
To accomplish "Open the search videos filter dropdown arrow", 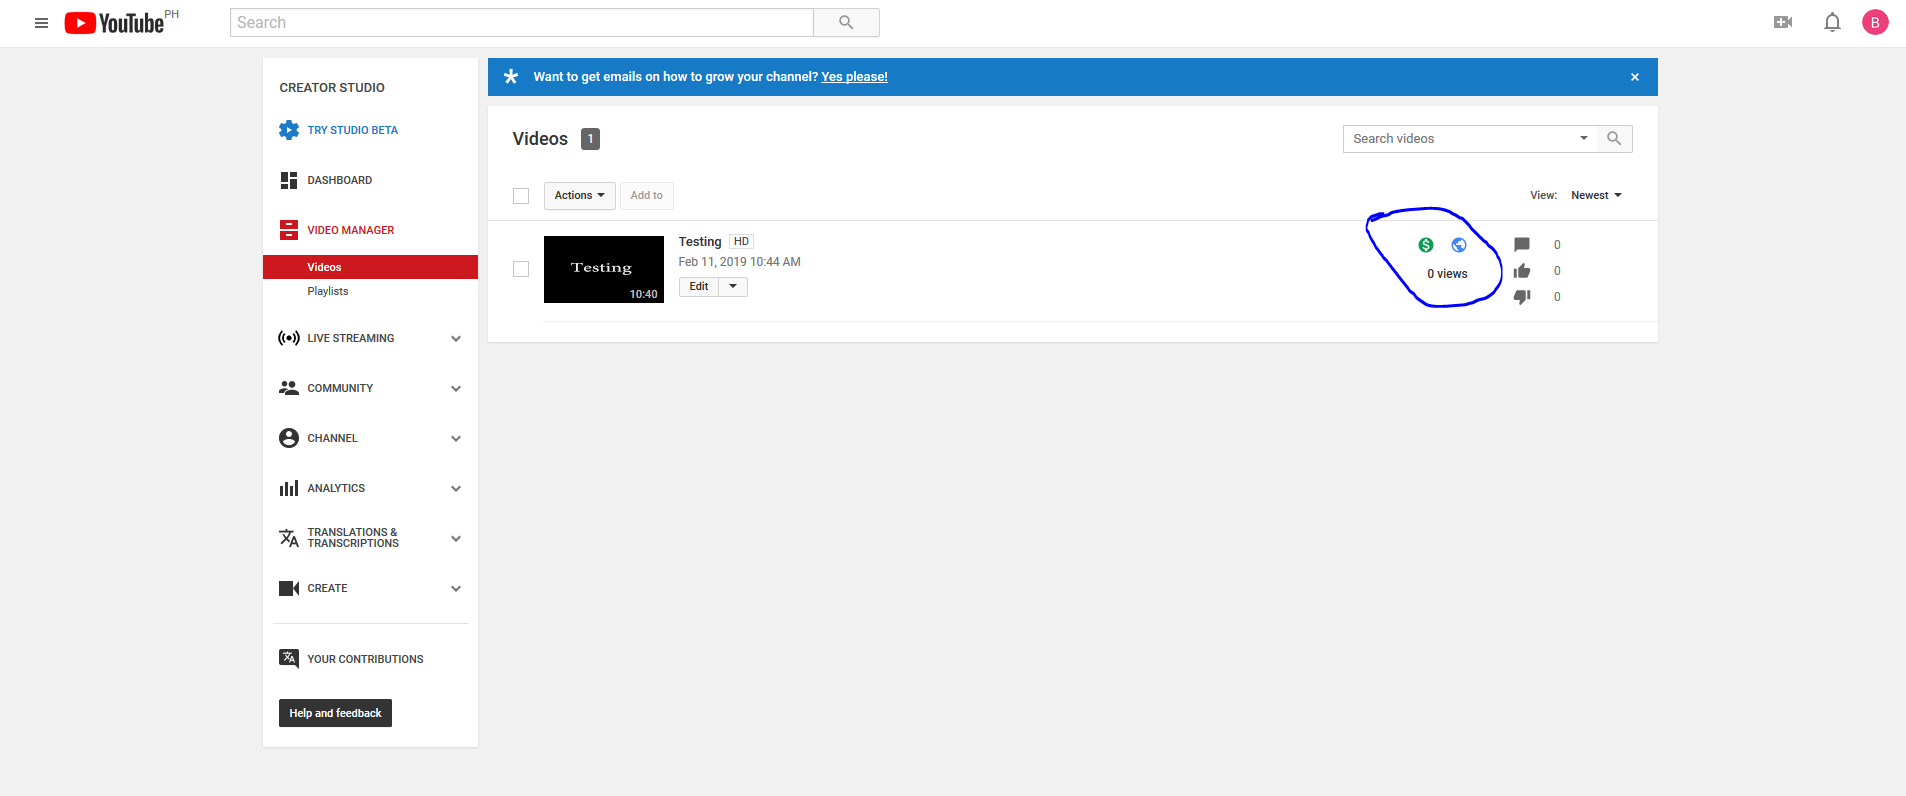I will coord(1584,139).
